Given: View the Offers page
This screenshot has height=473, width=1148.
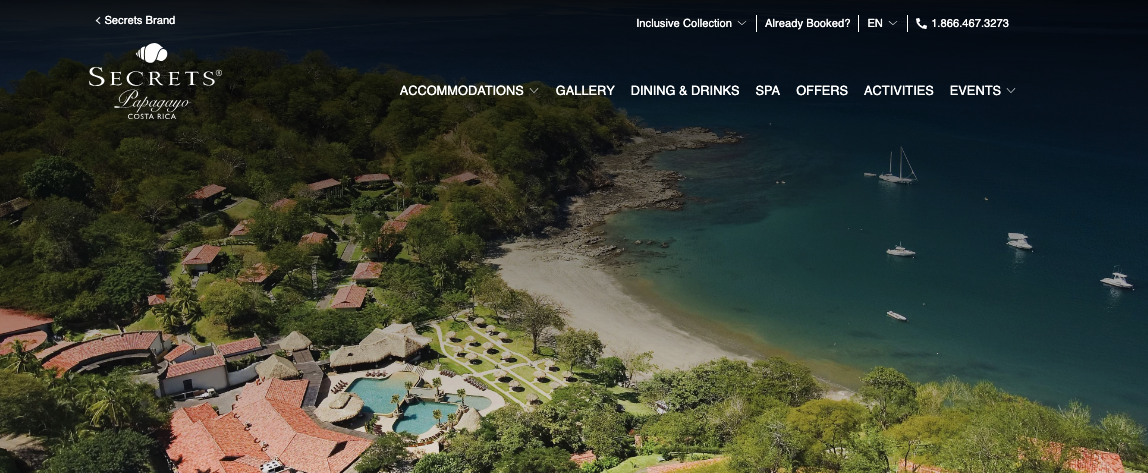Looking at the screenshot, I should (x=821, y=91).
